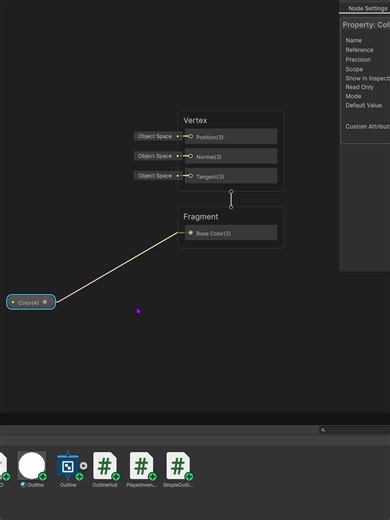Open Object Space dropdown for Normal
Viewport: 390px width, 520px height.
coord(155,156)
